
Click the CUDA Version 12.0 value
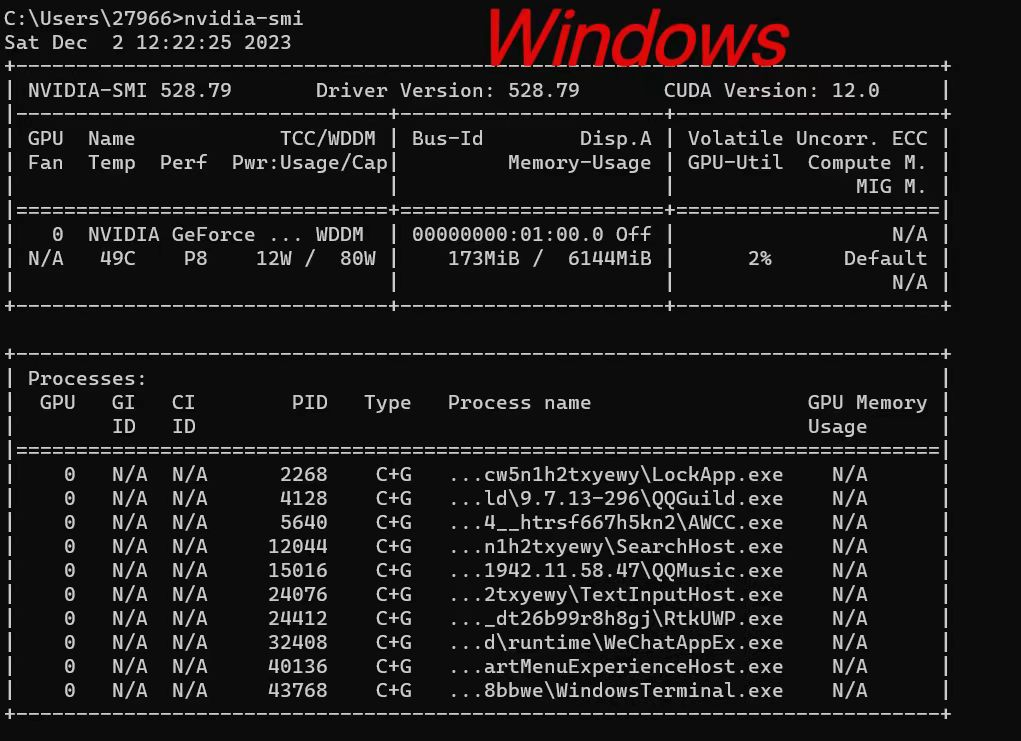pos(771,91)
